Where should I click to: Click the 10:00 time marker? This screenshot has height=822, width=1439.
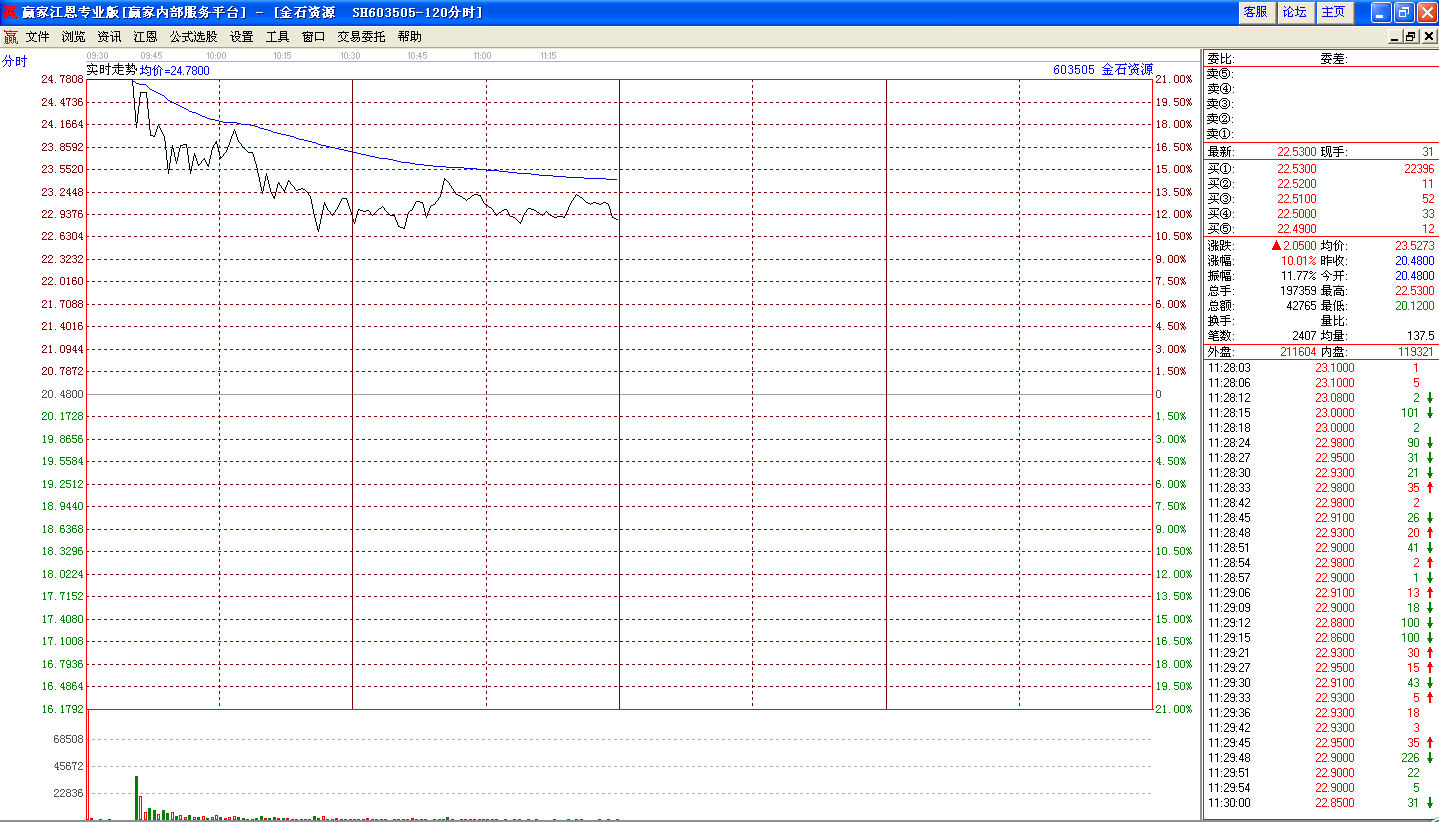pos(216,56)
